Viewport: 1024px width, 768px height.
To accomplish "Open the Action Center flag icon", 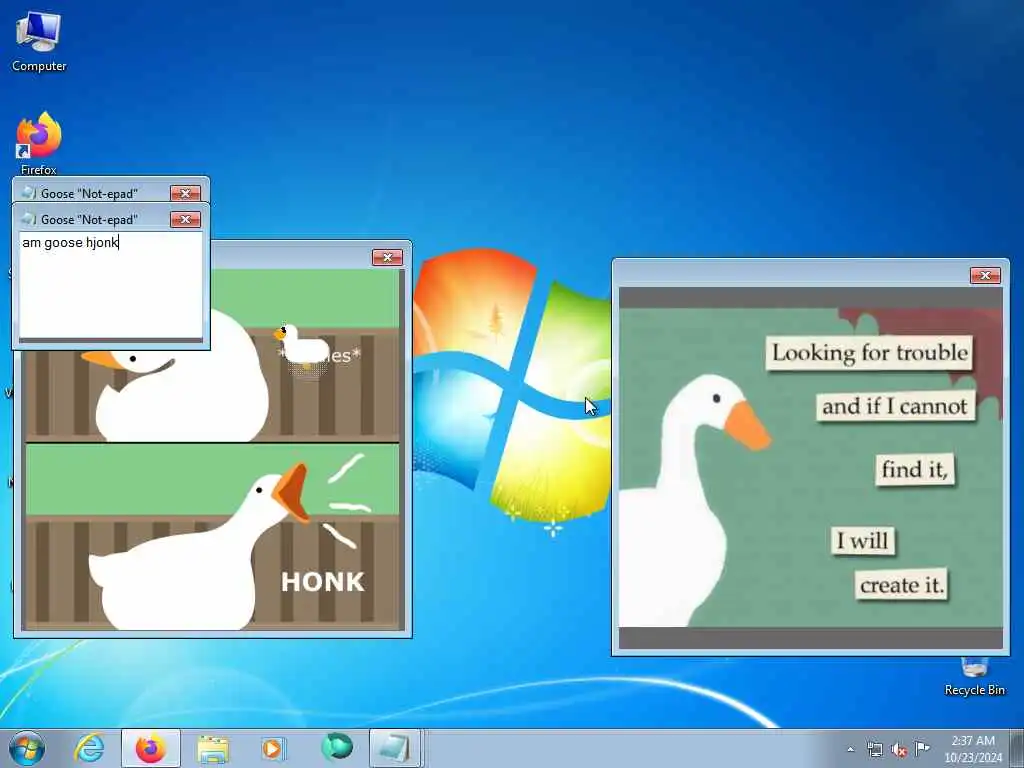I will tap(922, 748).
